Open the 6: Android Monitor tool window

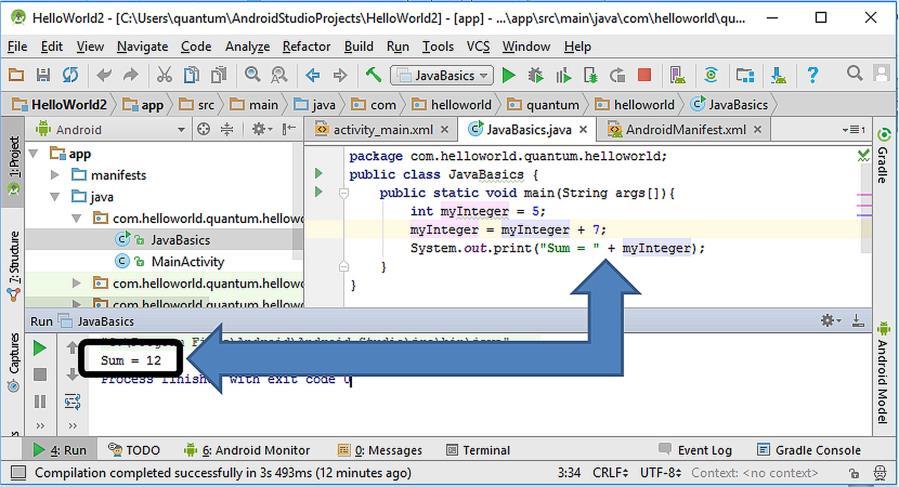point(247,450)
